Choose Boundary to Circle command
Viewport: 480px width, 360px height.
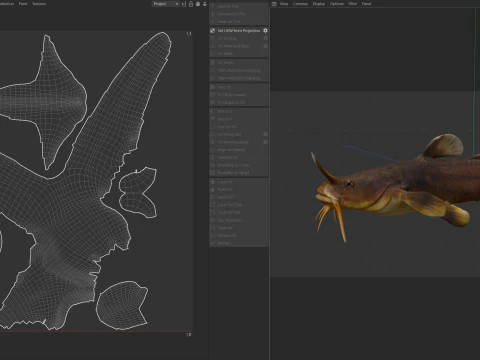tap(239, 165)
